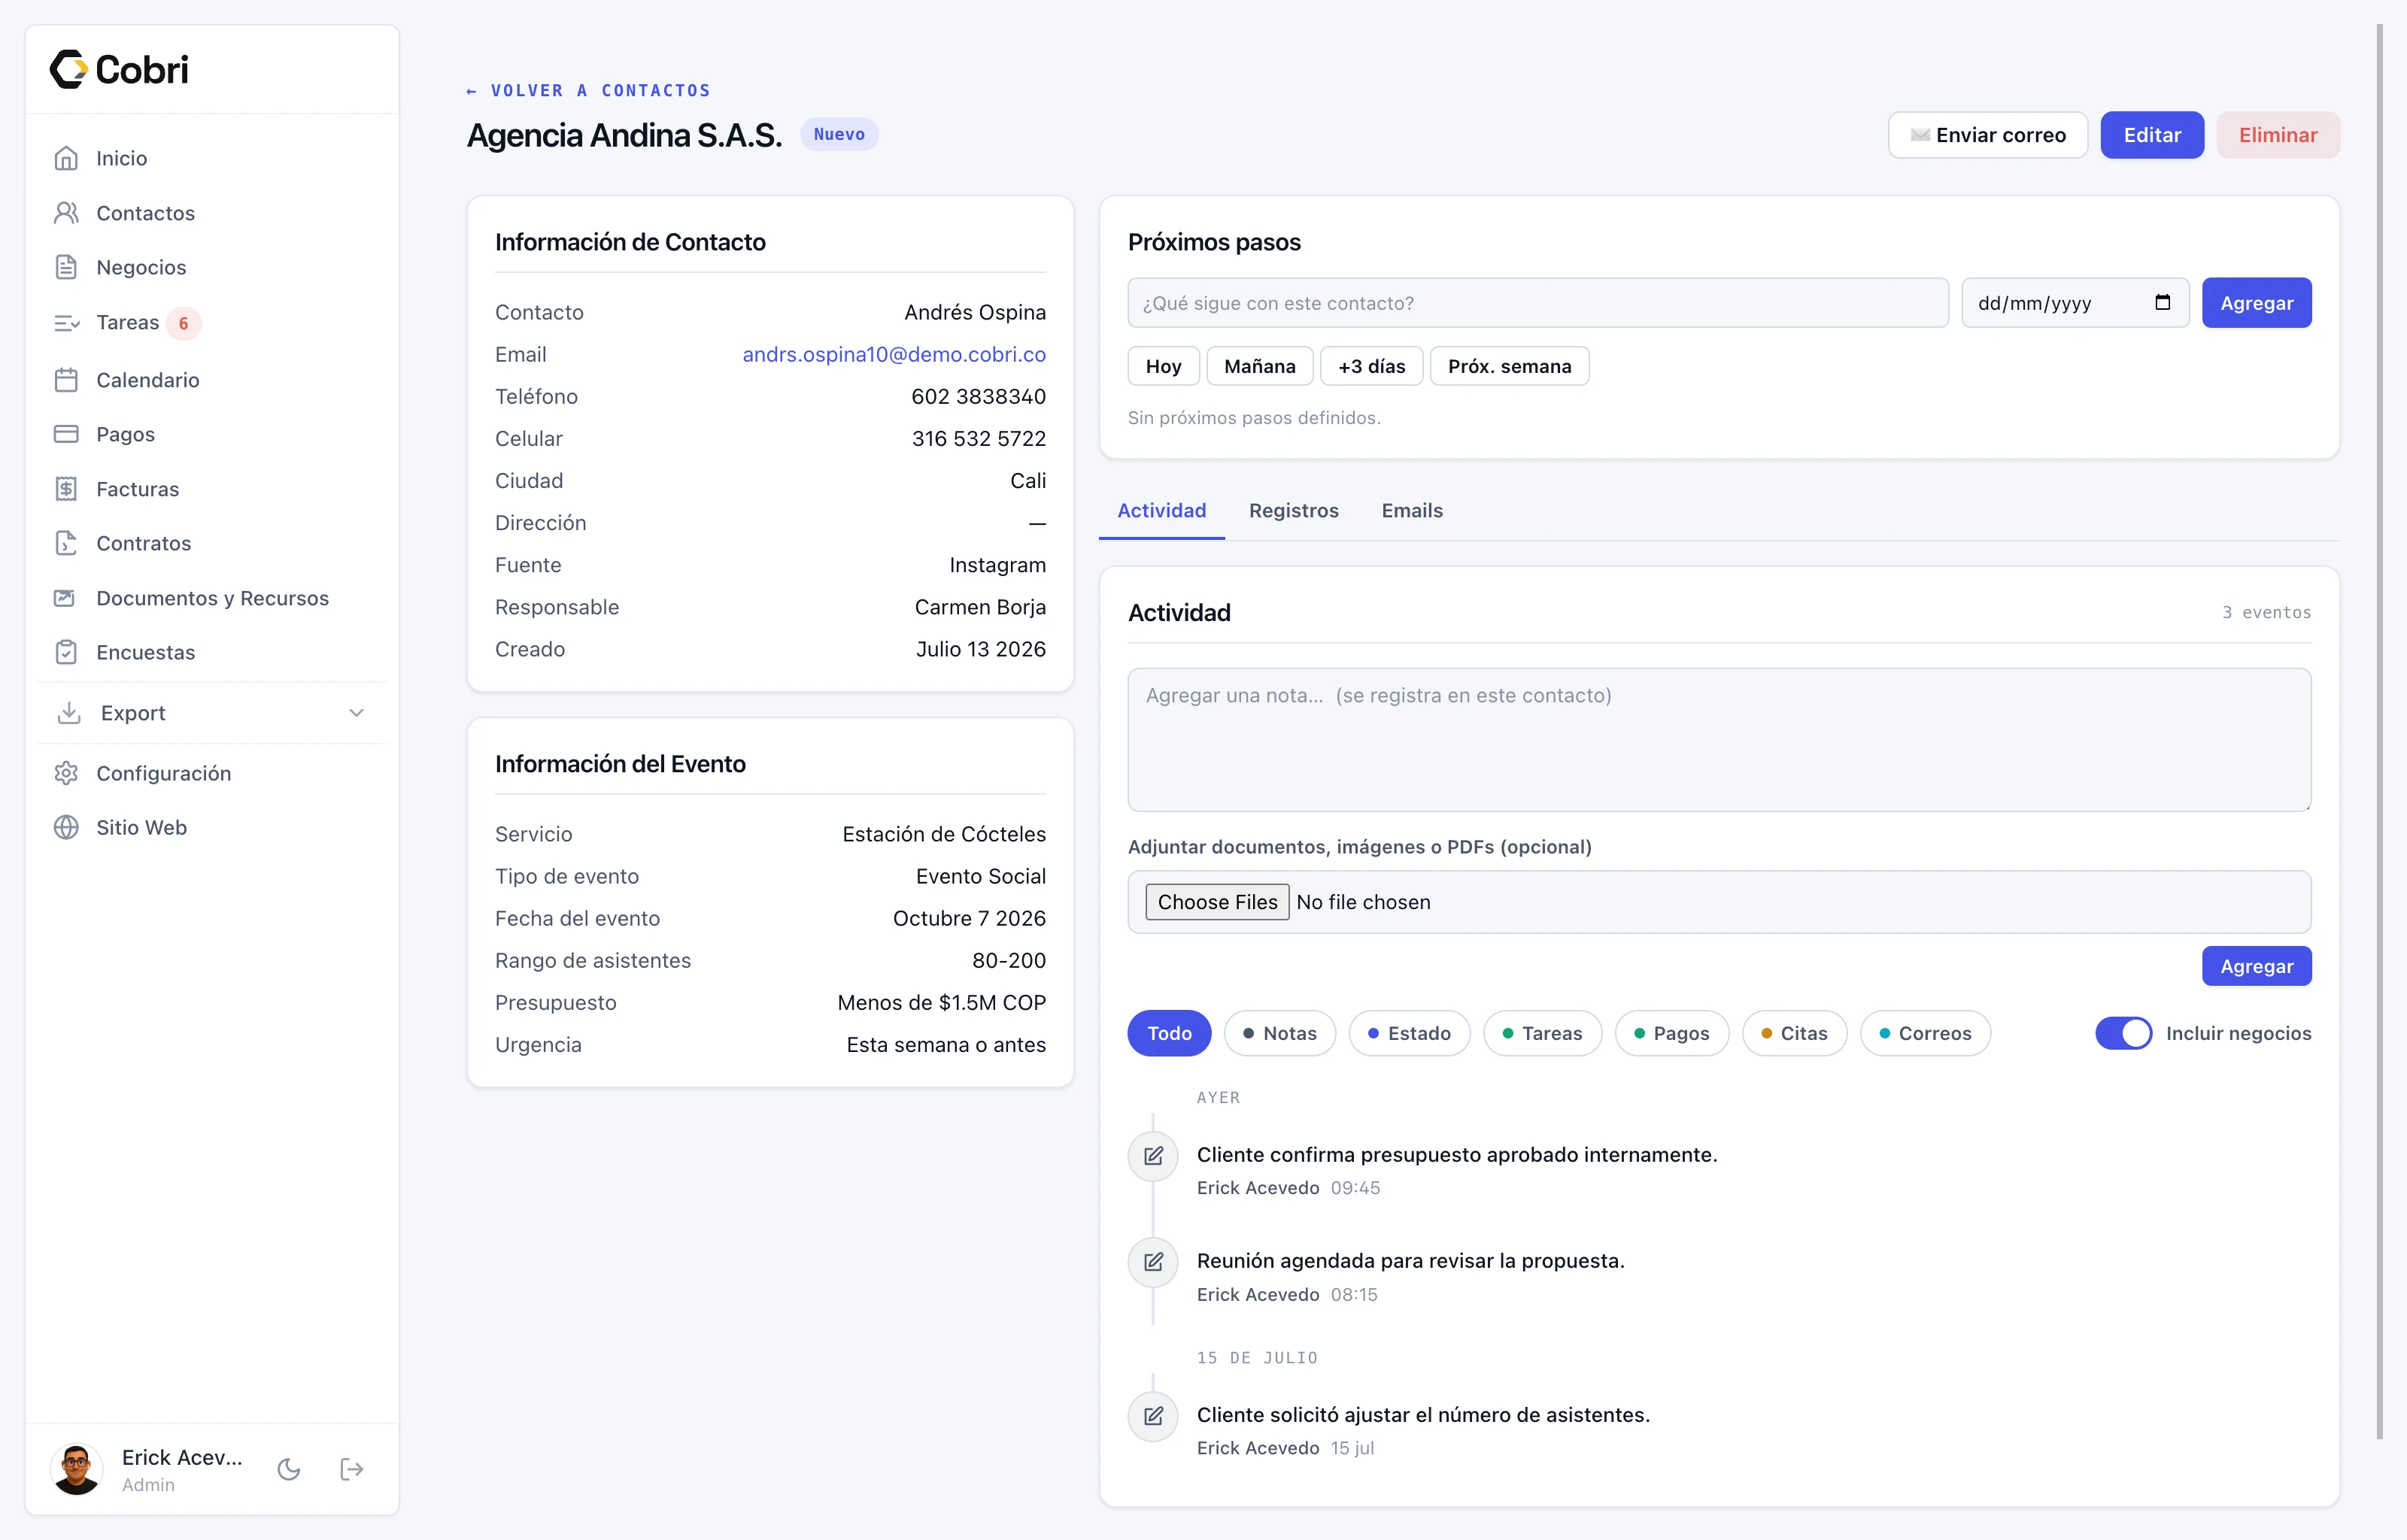The image size is (2407, 1540).
Task: Click the Nuevo status badge
Action: coord(839,134)
